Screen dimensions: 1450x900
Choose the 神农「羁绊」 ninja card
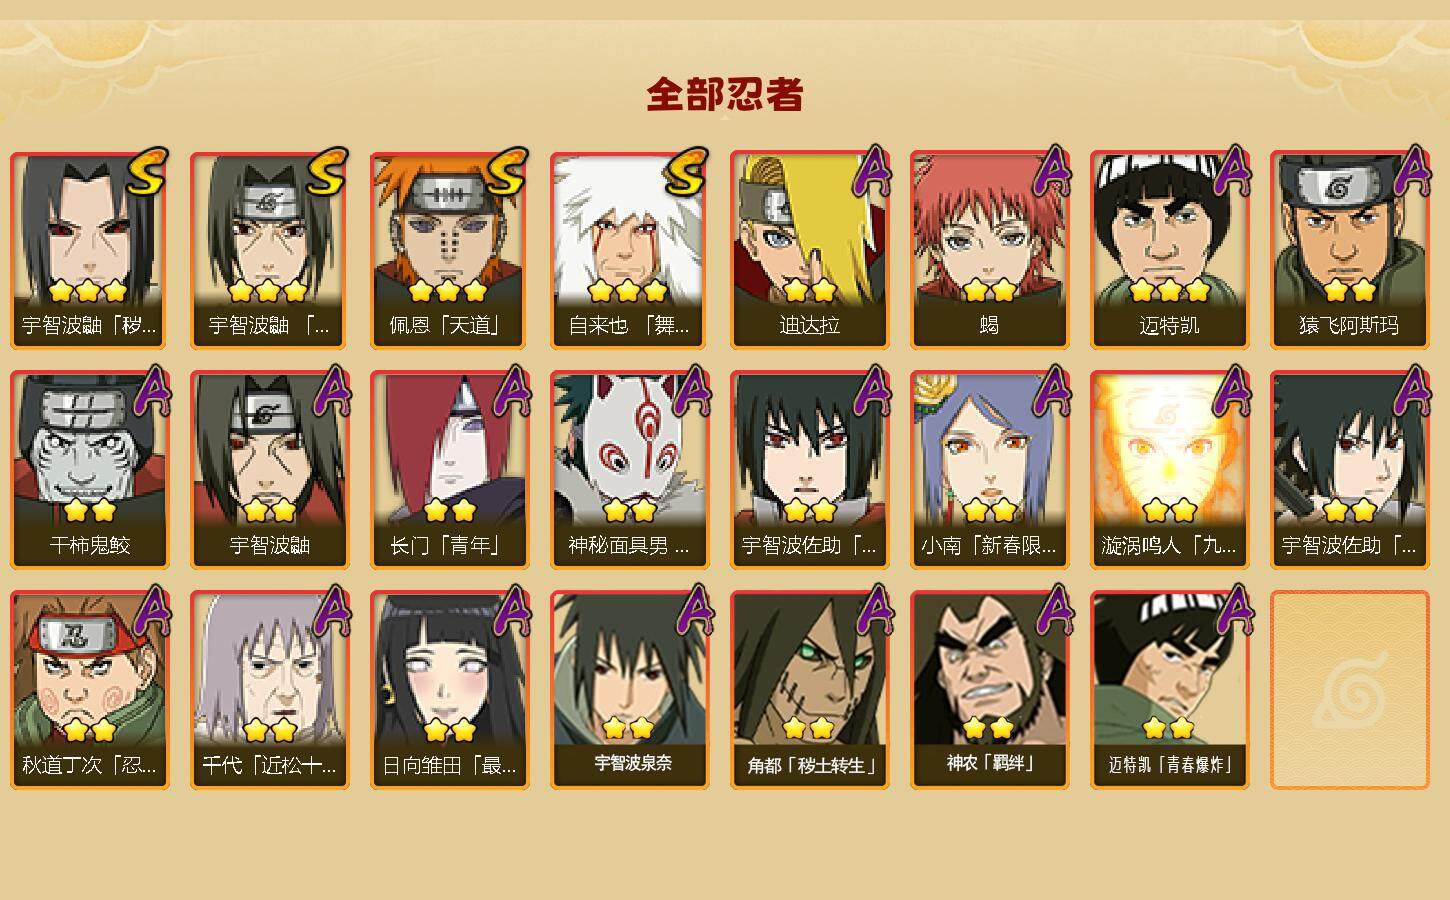pyautogui.click(x=989, y=690)
